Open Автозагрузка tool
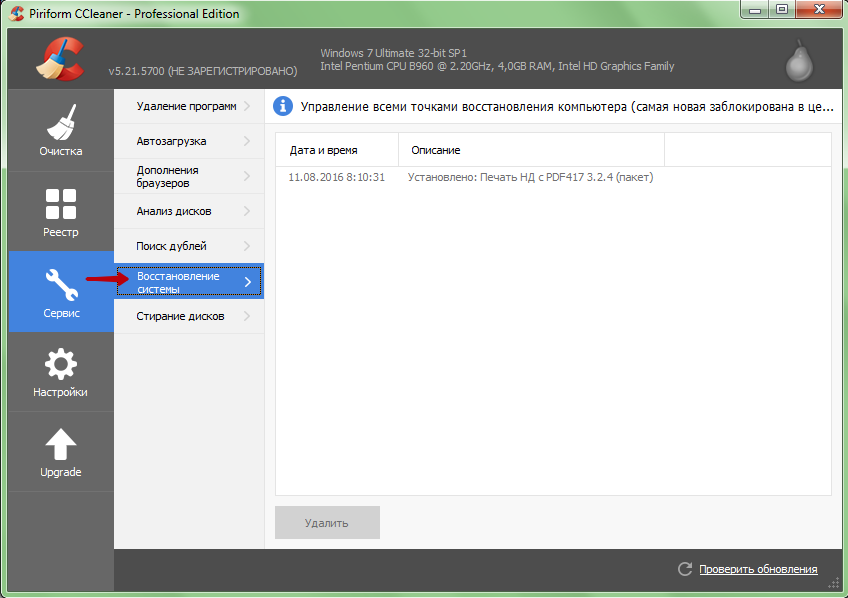 [189, 141]
